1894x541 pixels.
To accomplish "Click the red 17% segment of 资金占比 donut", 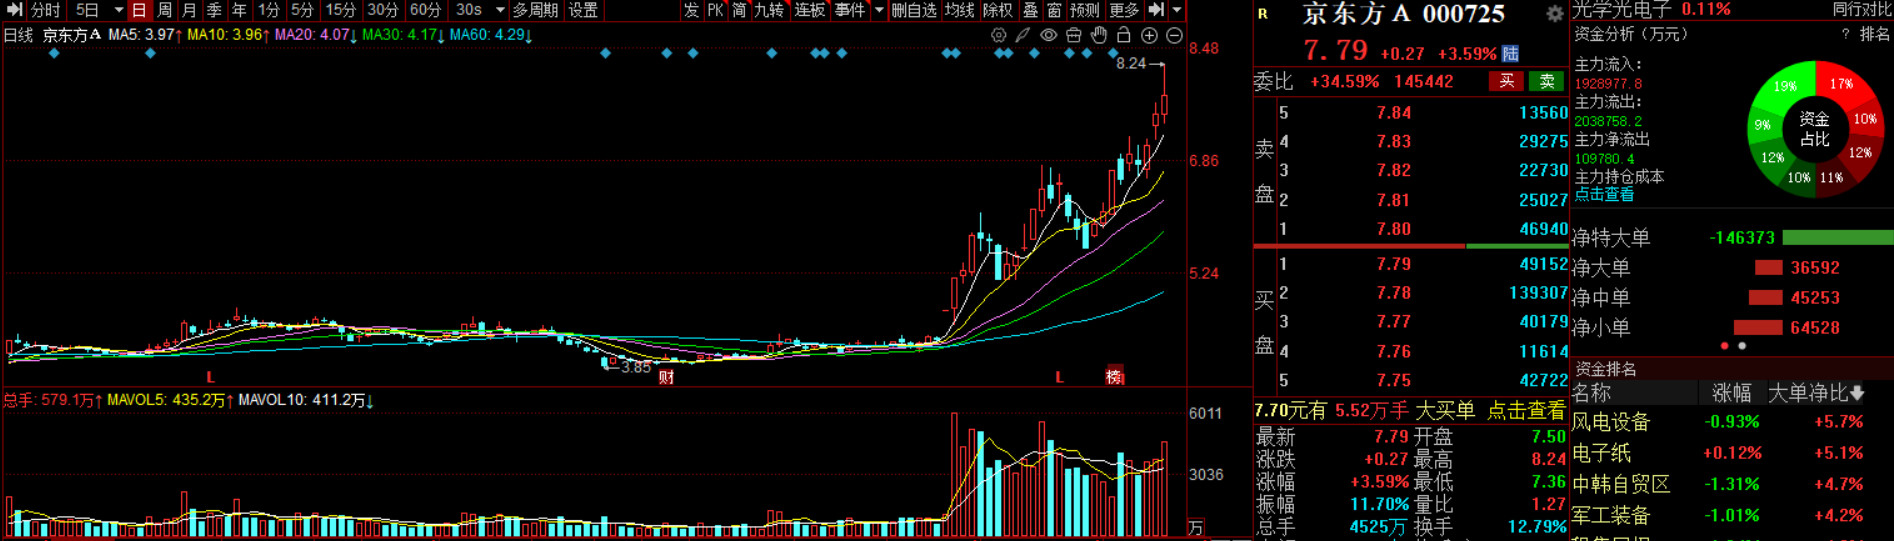I will tap(1842, 85).
